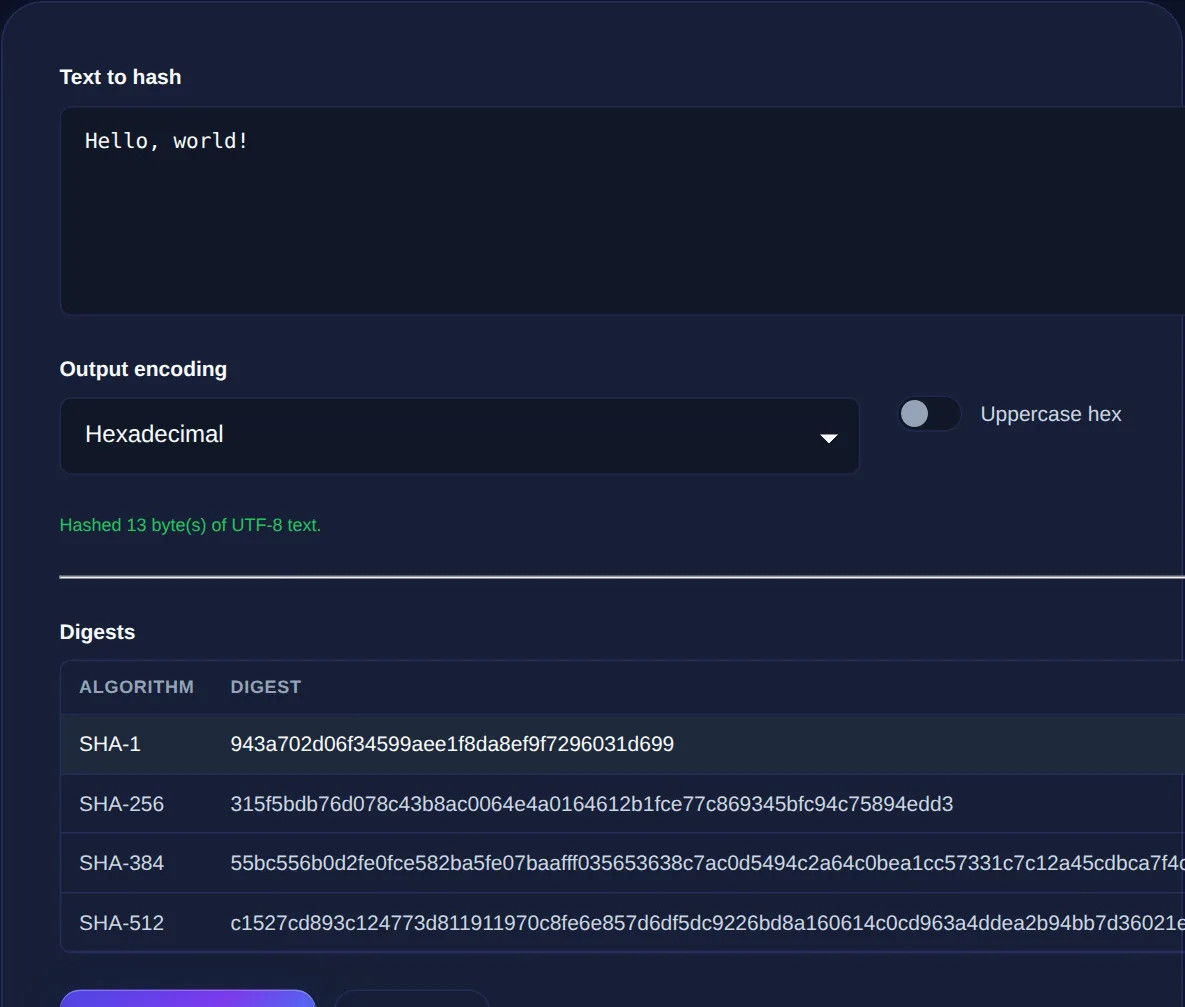Select the SHA-1 algorithm cell

(110, 744)
